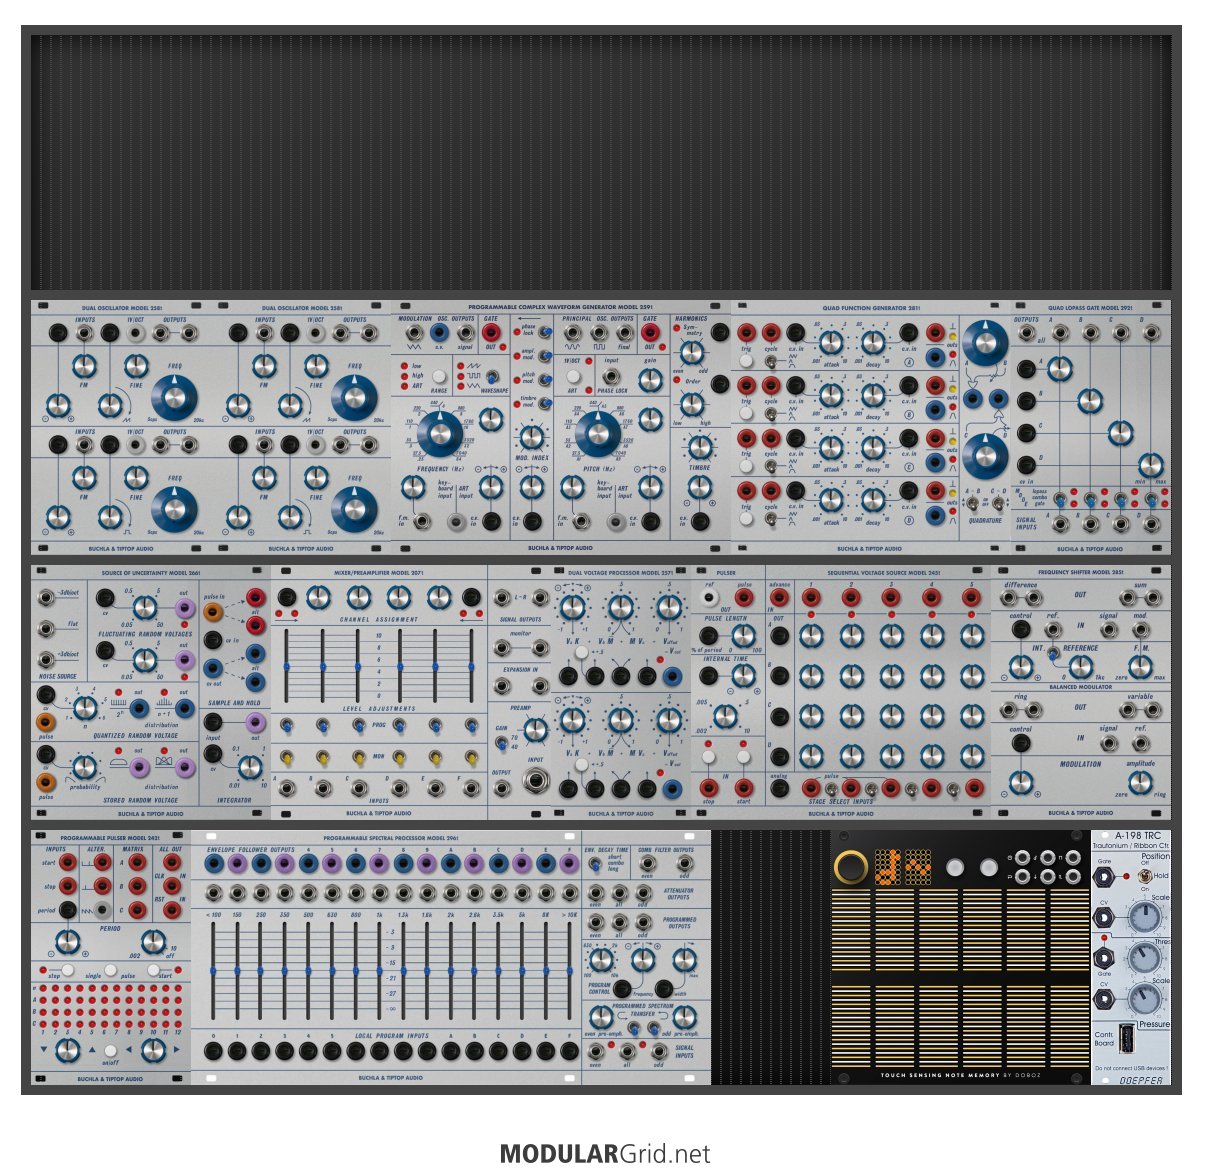Click the blue c.v. modulation output jack

(439, 334)
